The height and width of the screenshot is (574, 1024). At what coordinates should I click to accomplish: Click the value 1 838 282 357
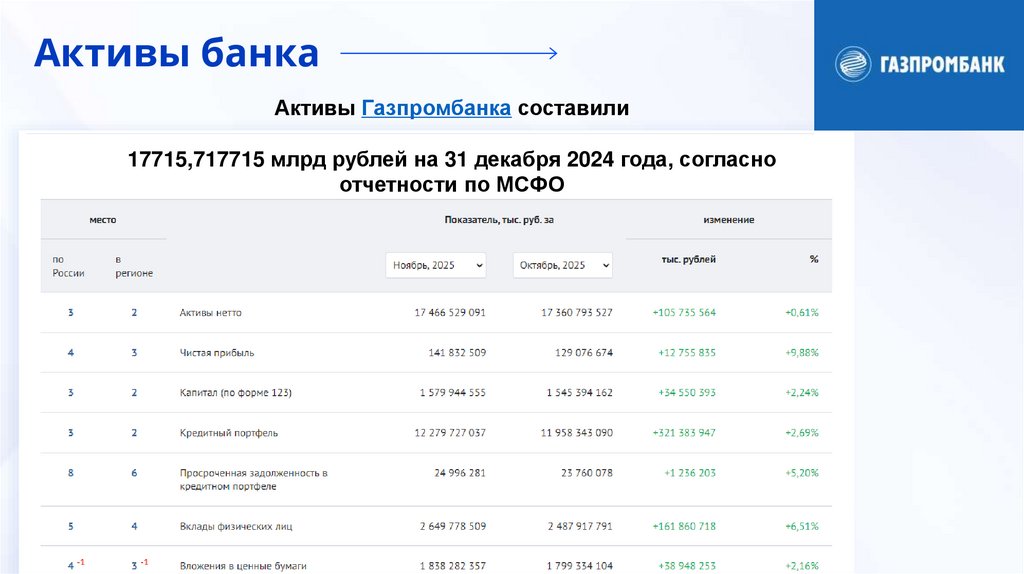[x=453, y=566]
